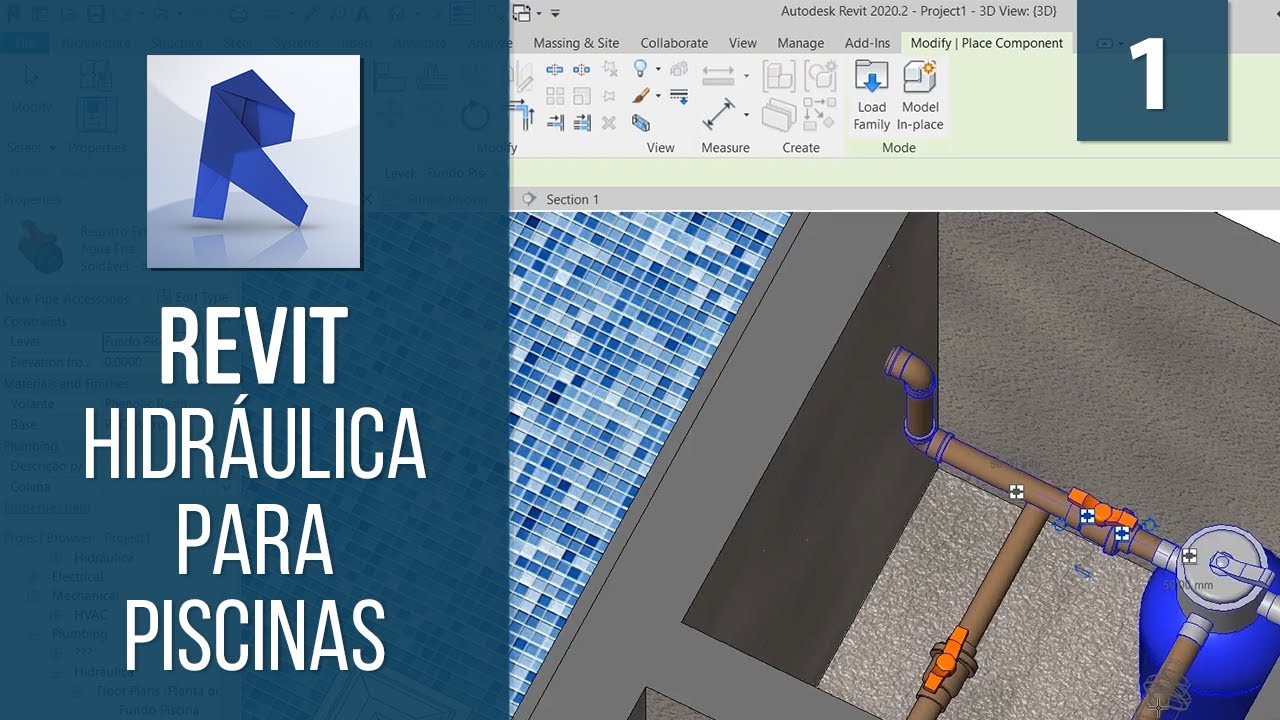Click the greyed Unpin icon
The width and height of the screenshot is (1280, 720).
(609, 69)
